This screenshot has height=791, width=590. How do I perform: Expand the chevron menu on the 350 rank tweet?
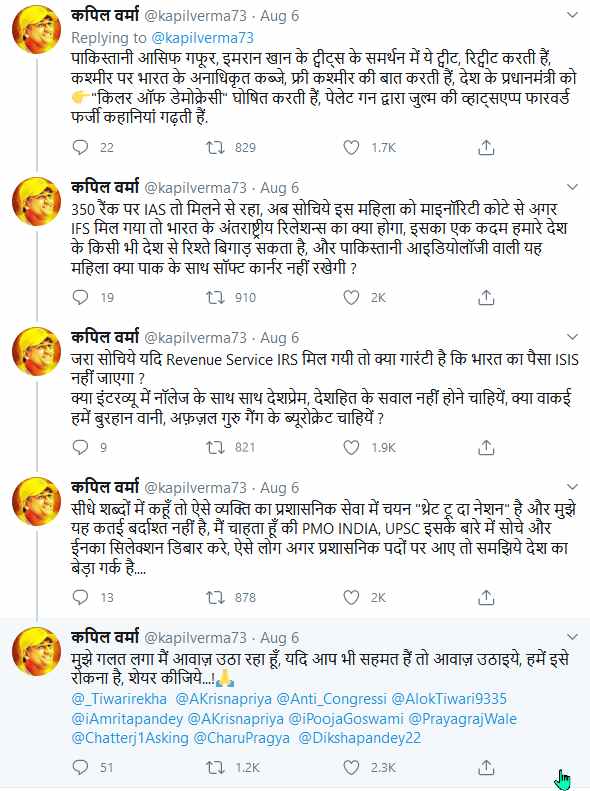pos(572,187)
